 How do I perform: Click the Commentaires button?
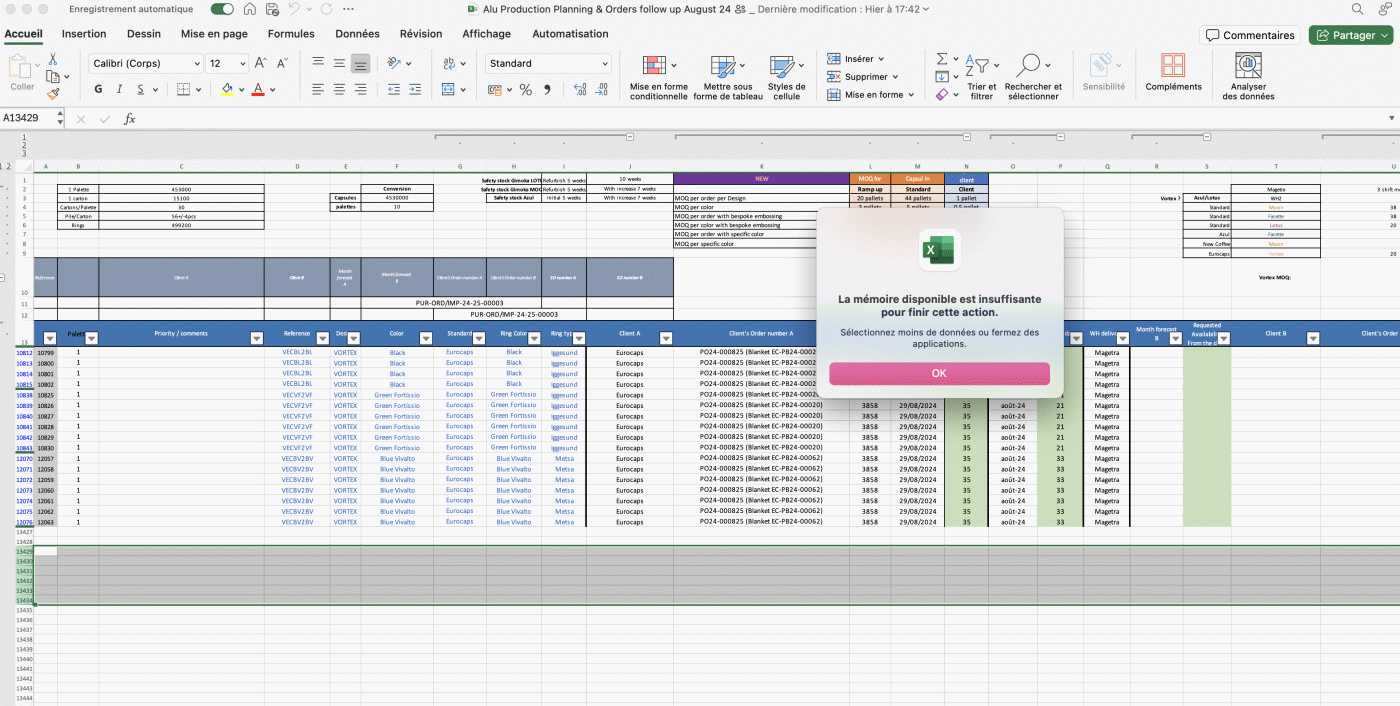1249,35
